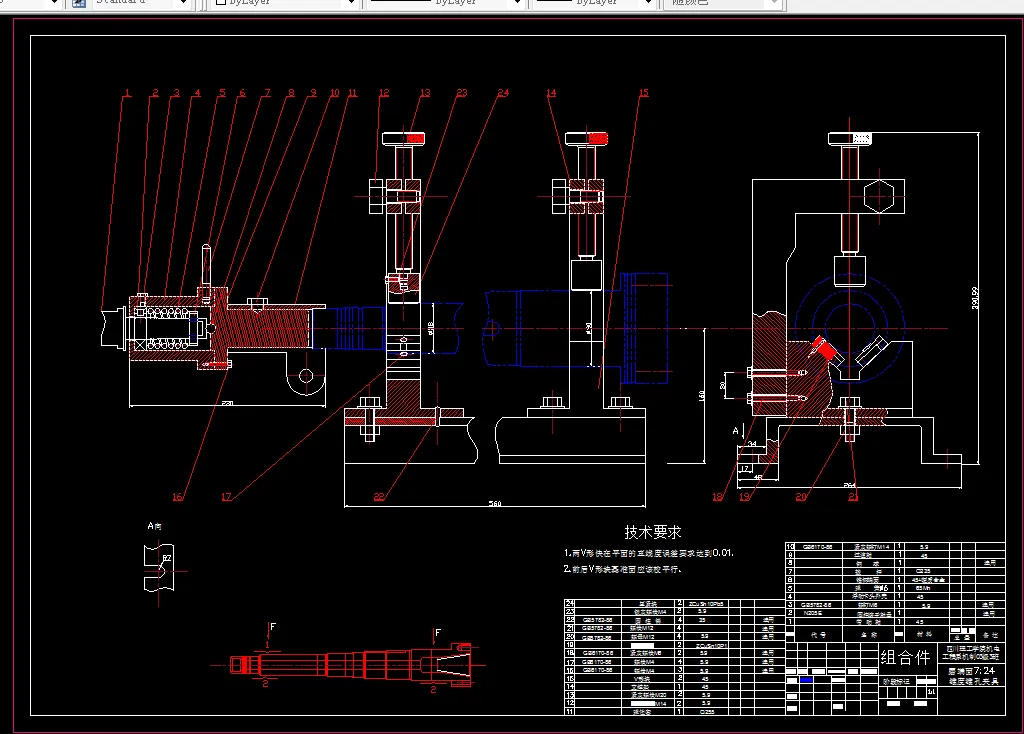Viewport: 1024px width, 734px height.
Task: Select part balloon number 13
Action: coord(425,93)
